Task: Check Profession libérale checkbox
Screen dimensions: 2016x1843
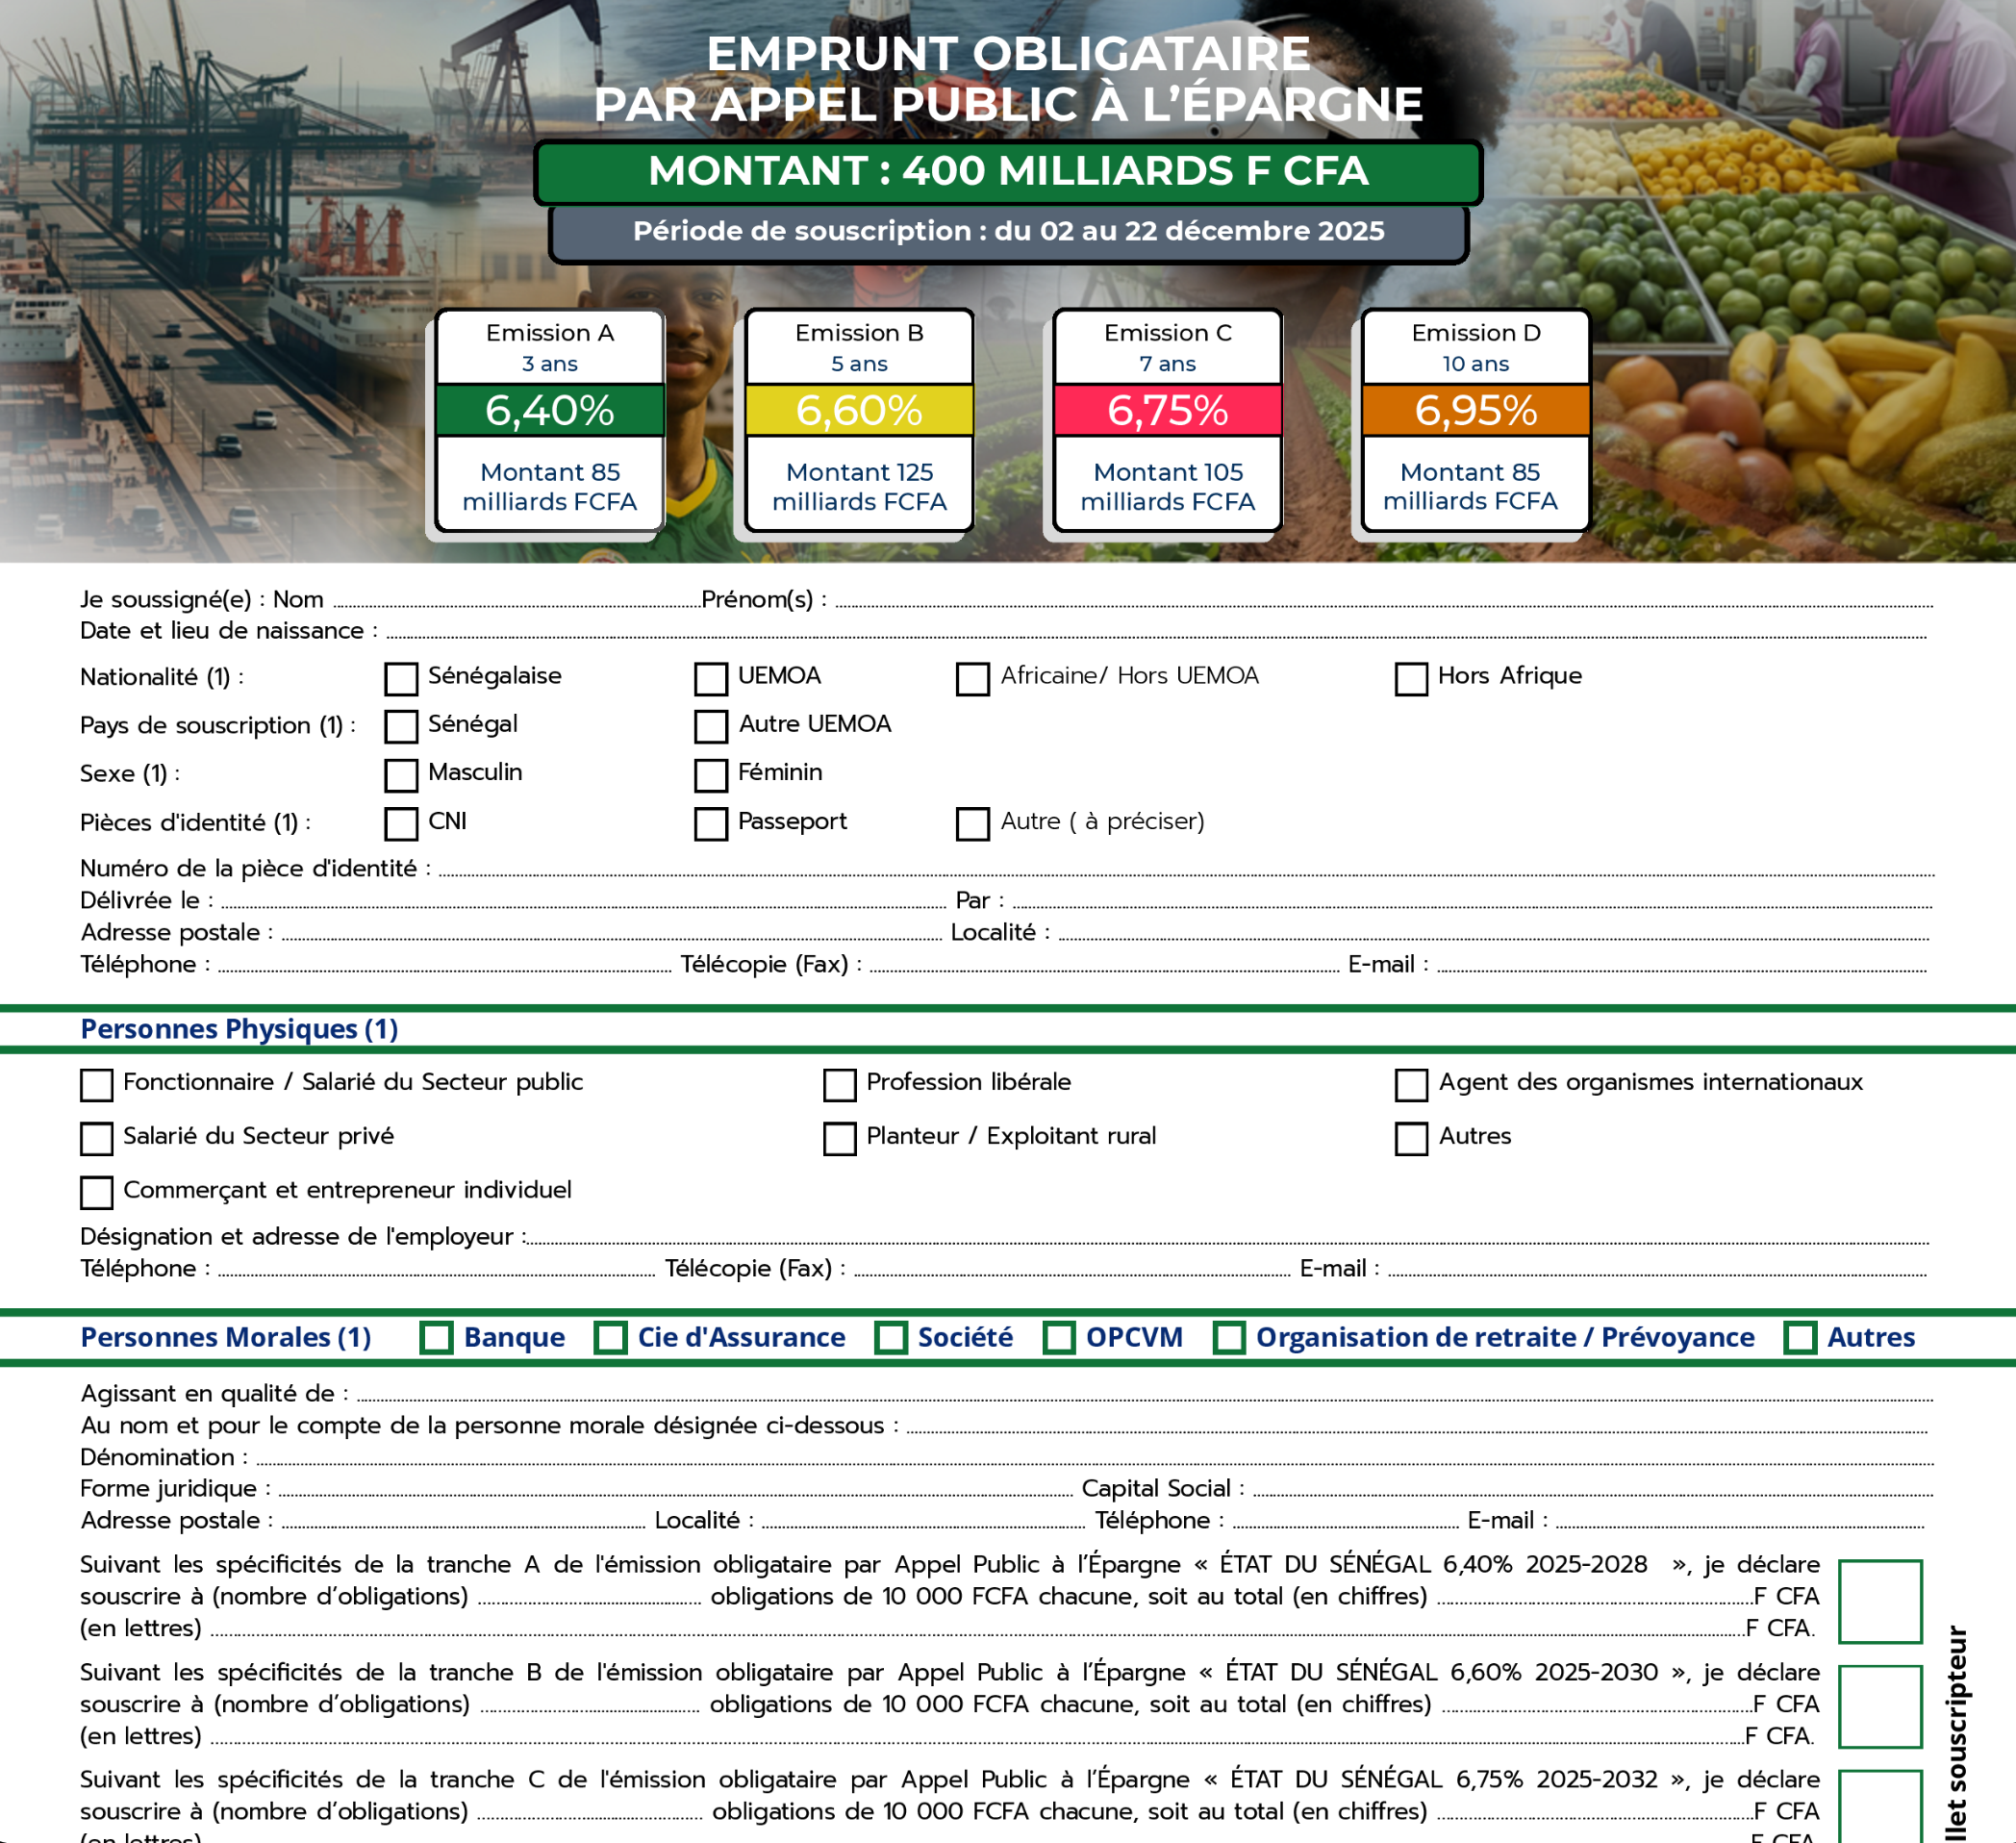Action: tap(839, 1084)
